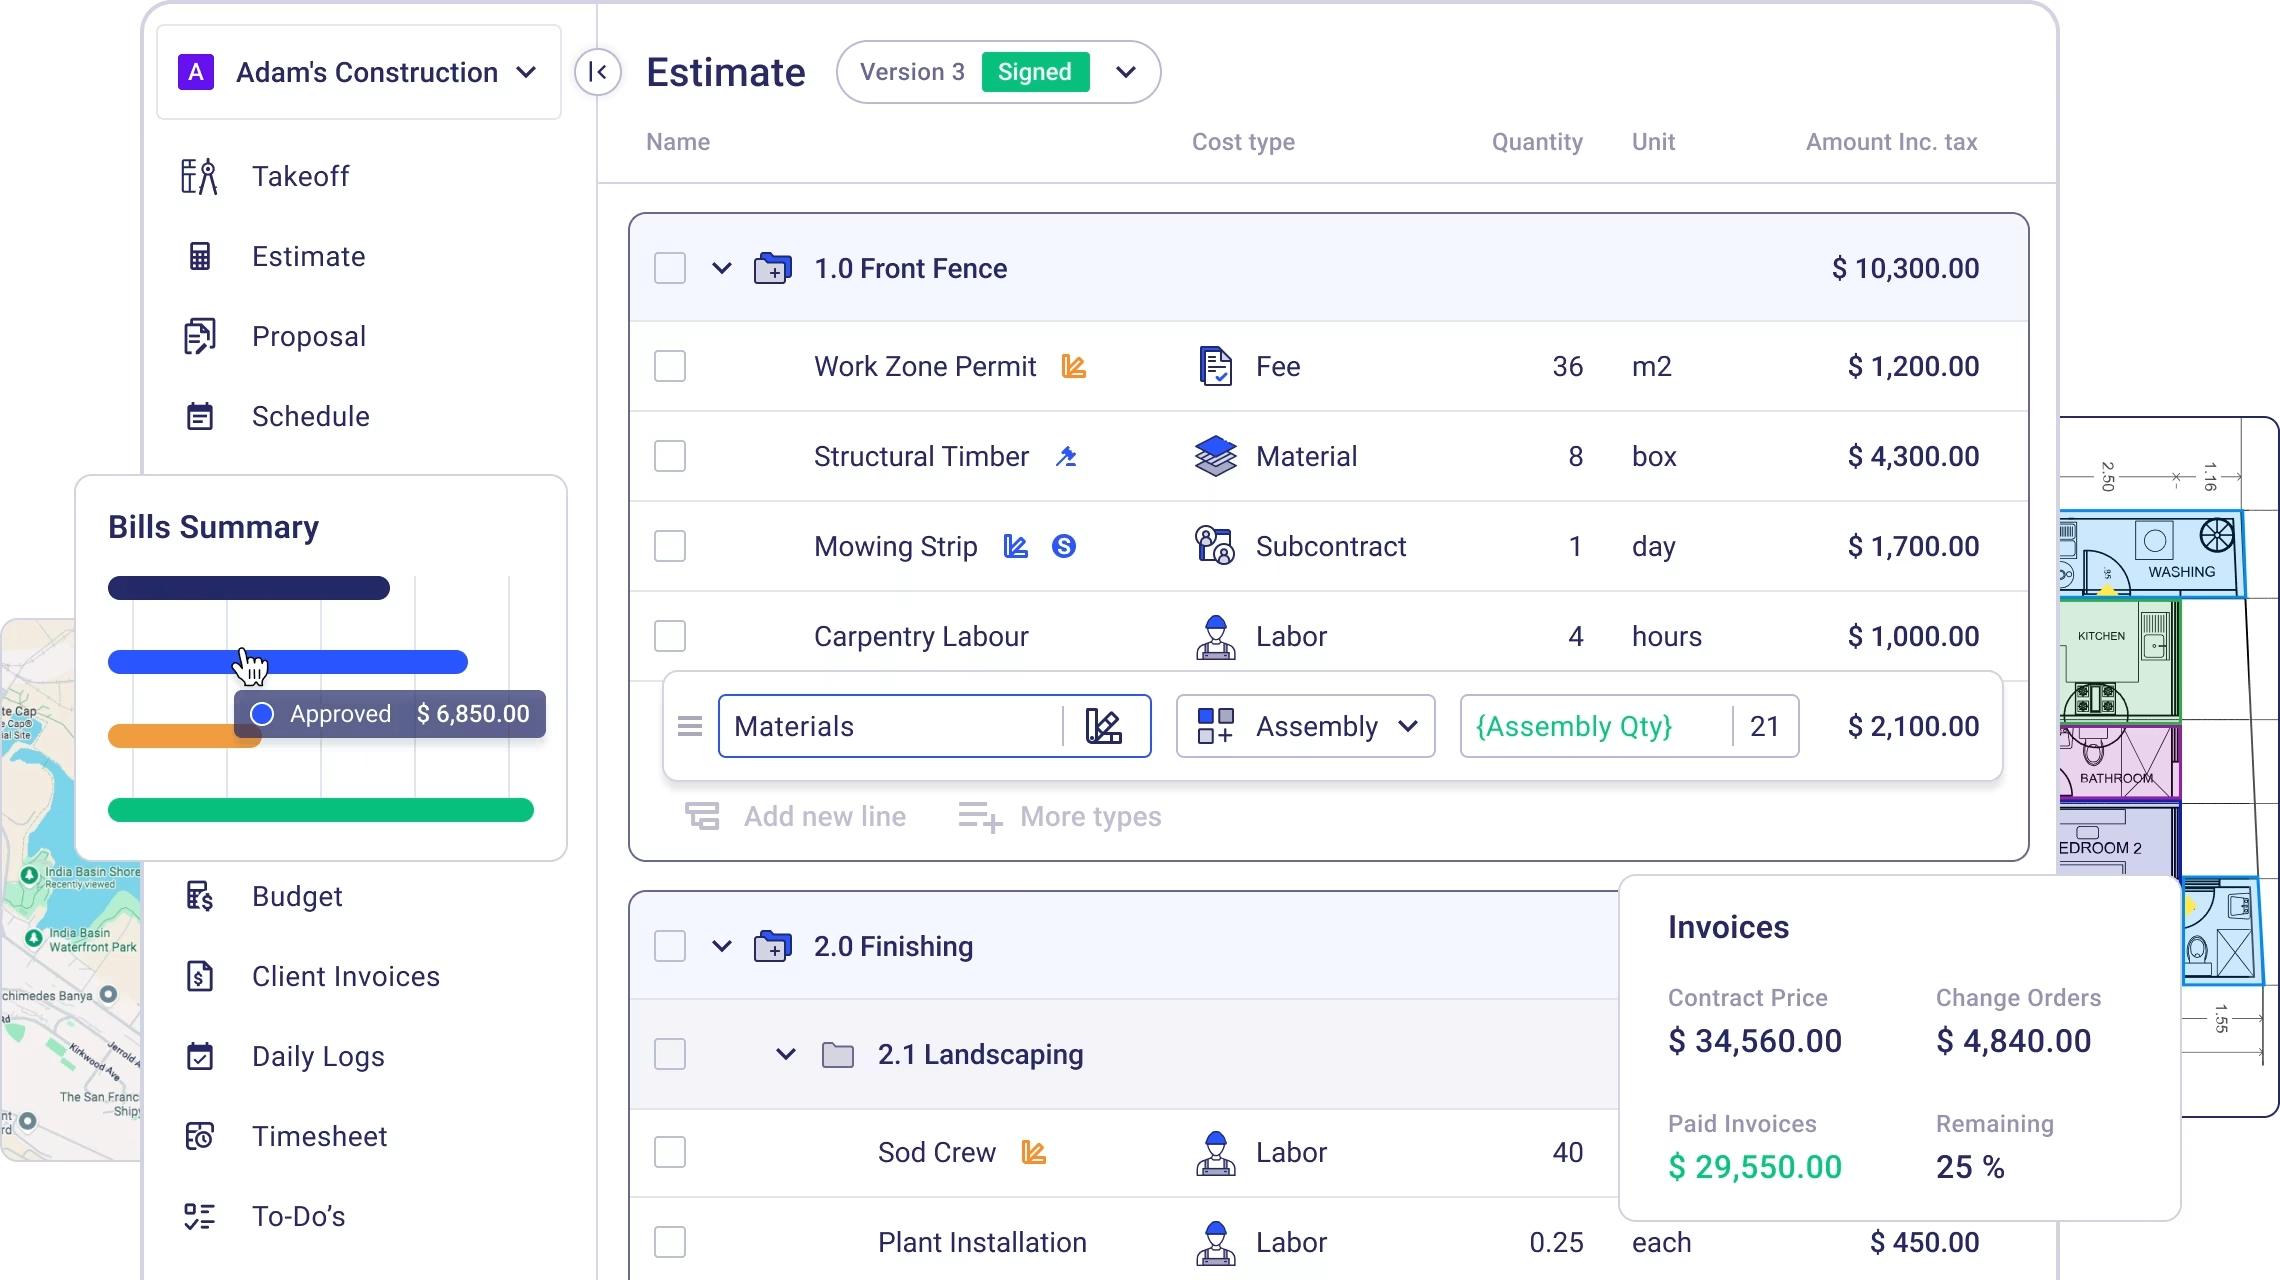
Task: Click the Schedule calendar icon
Action: pyautogui.click(x=200, y=416)
